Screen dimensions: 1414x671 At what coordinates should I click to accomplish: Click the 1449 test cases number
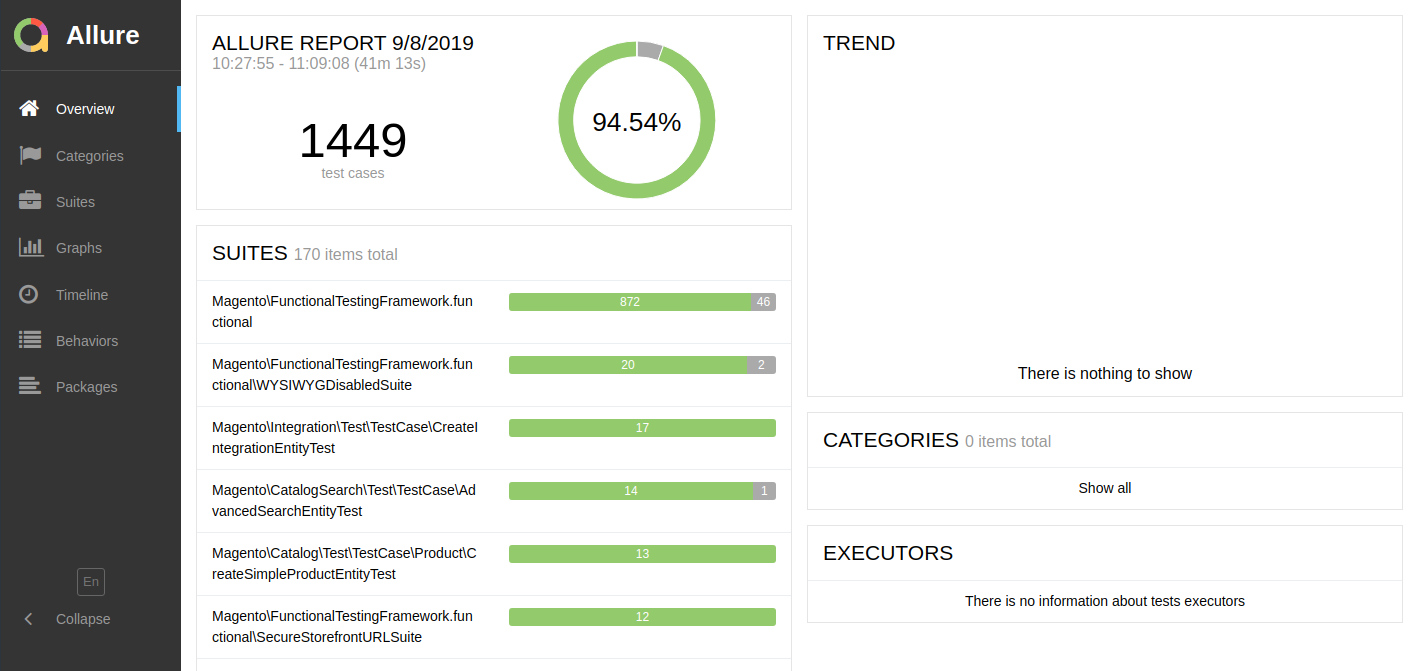[x=352, y=141]
